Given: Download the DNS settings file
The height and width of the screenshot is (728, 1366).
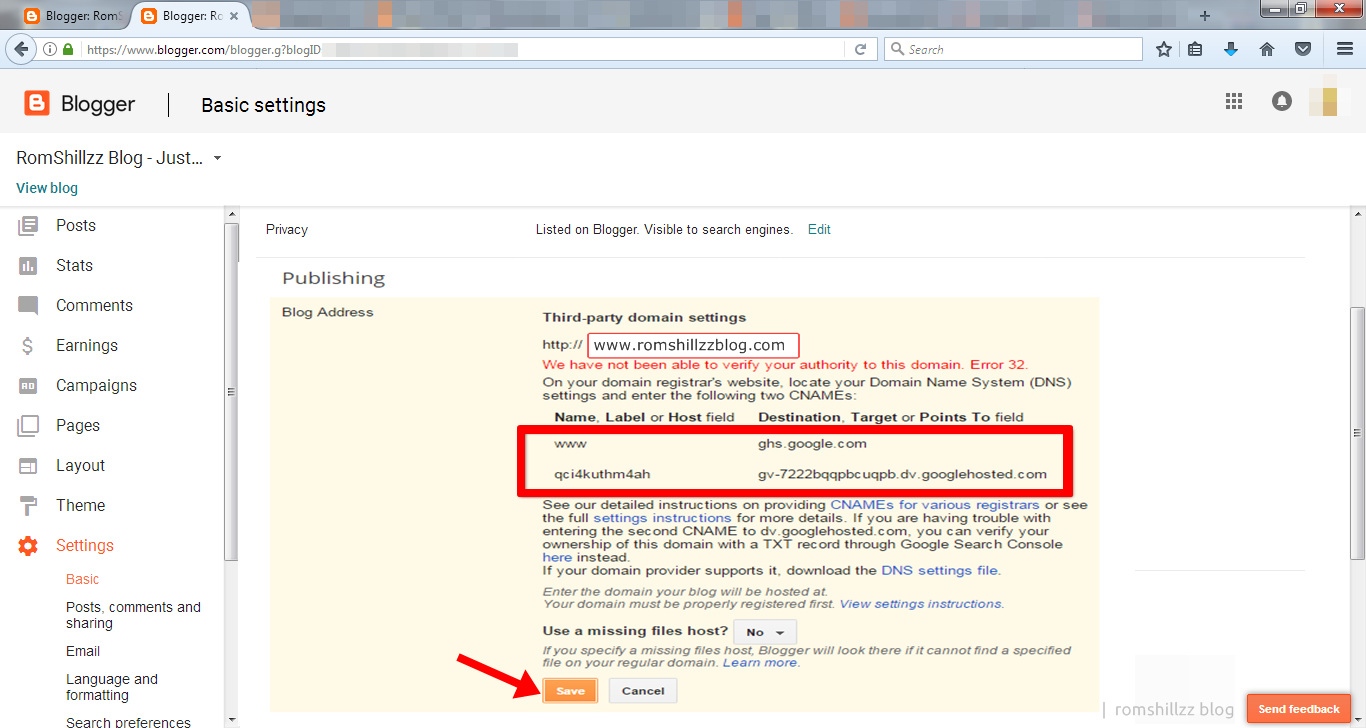Looking at the screenshot, I should tap(940, 570).
